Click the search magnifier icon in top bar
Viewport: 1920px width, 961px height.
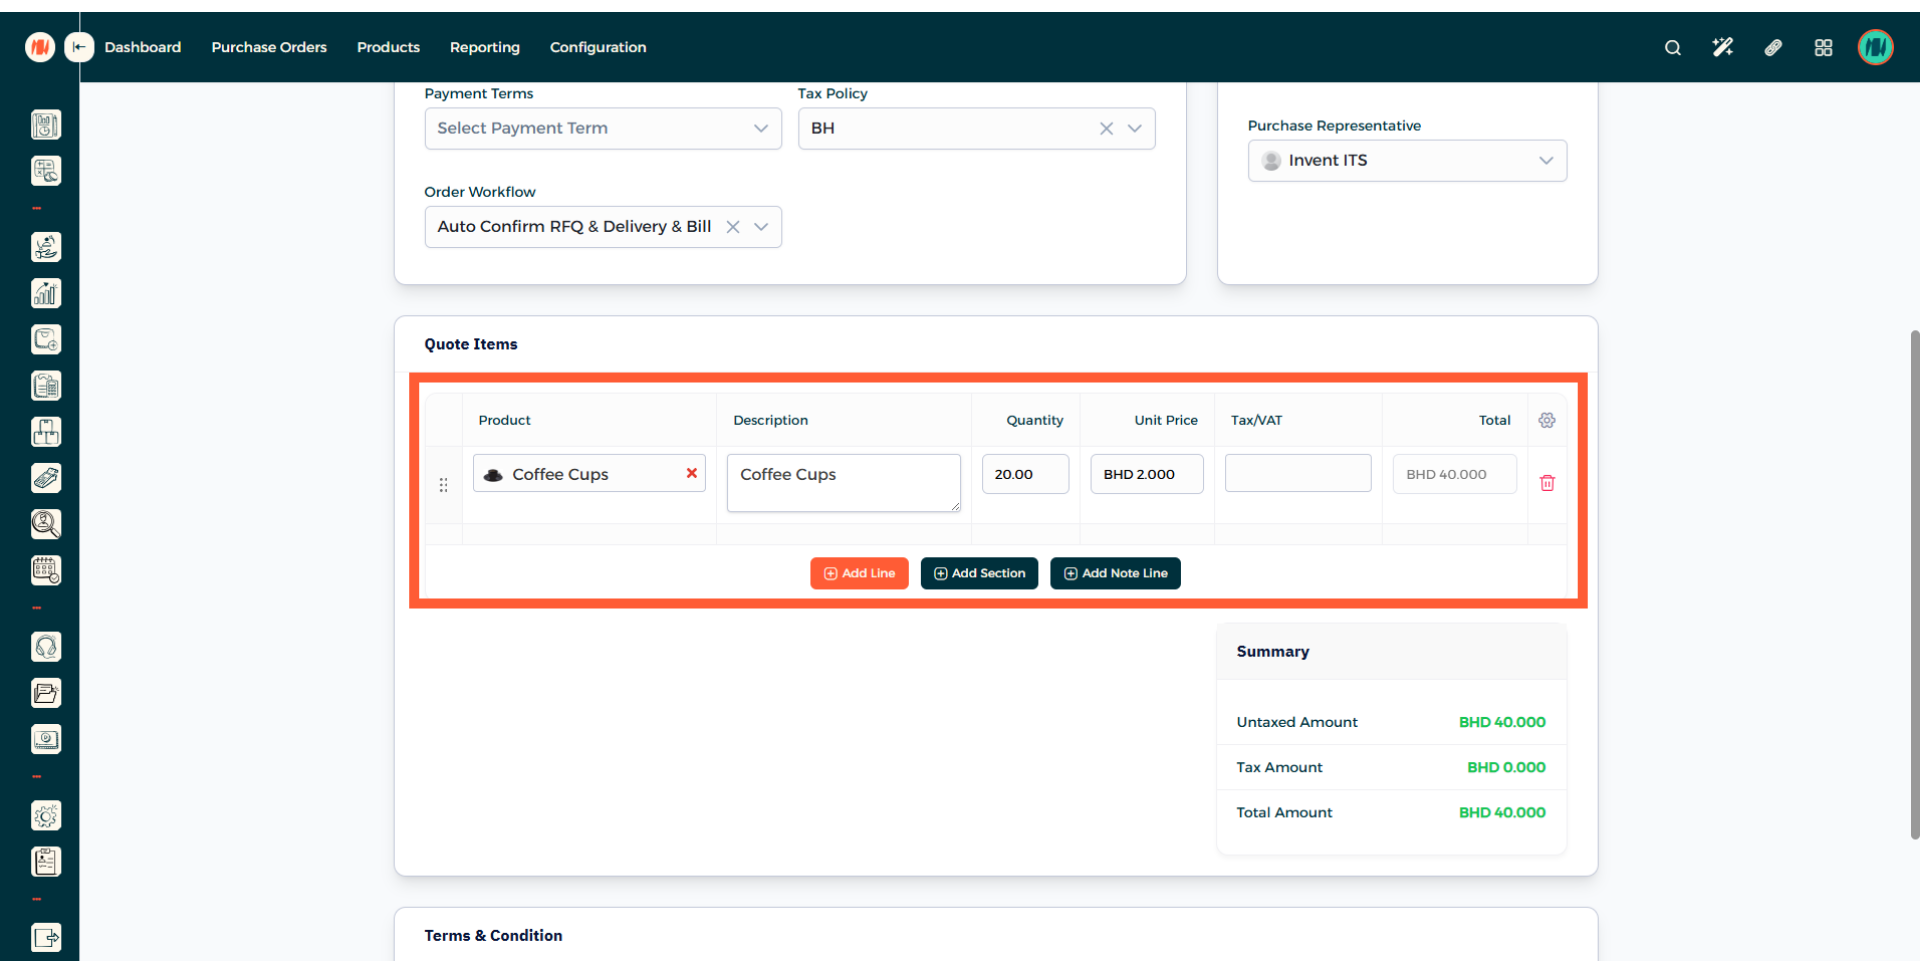[x=1672, y=48]
